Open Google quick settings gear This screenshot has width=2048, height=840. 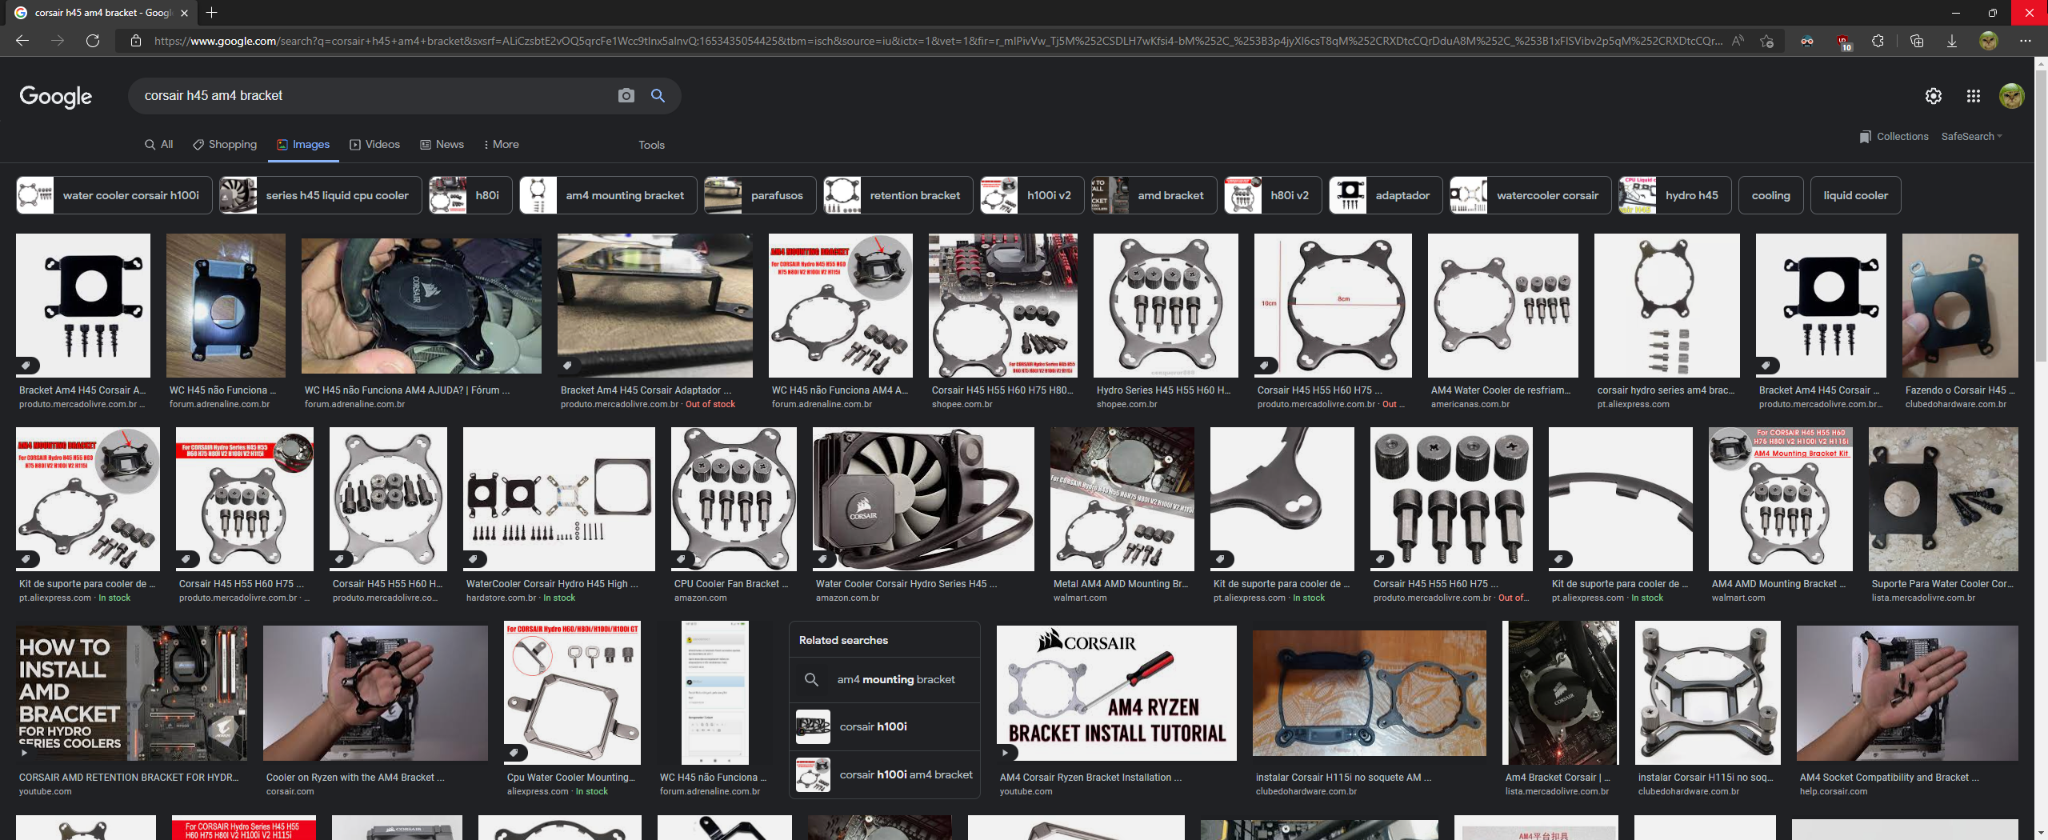(x=1934, y=96)
